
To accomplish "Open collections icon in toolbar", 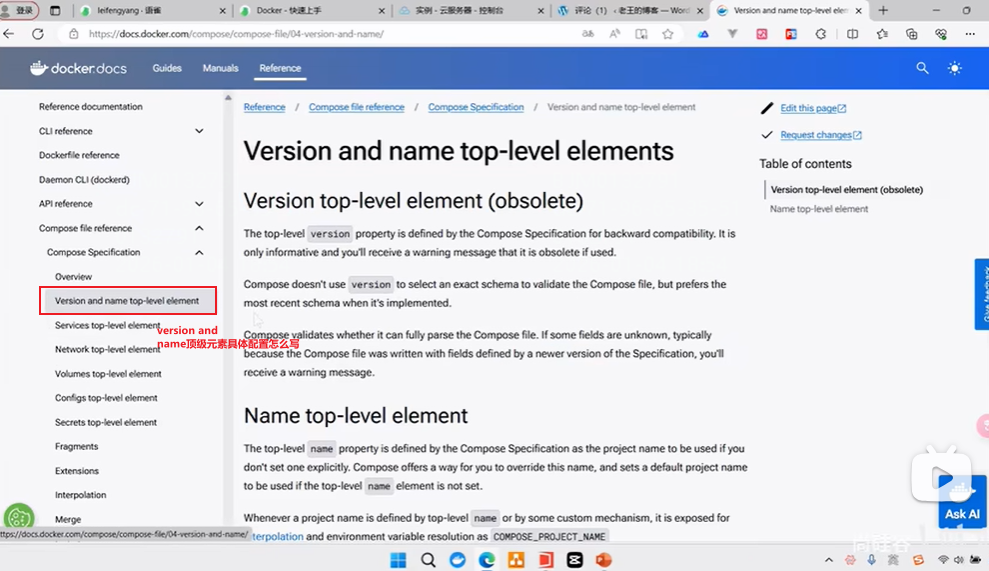I will 911,34.
